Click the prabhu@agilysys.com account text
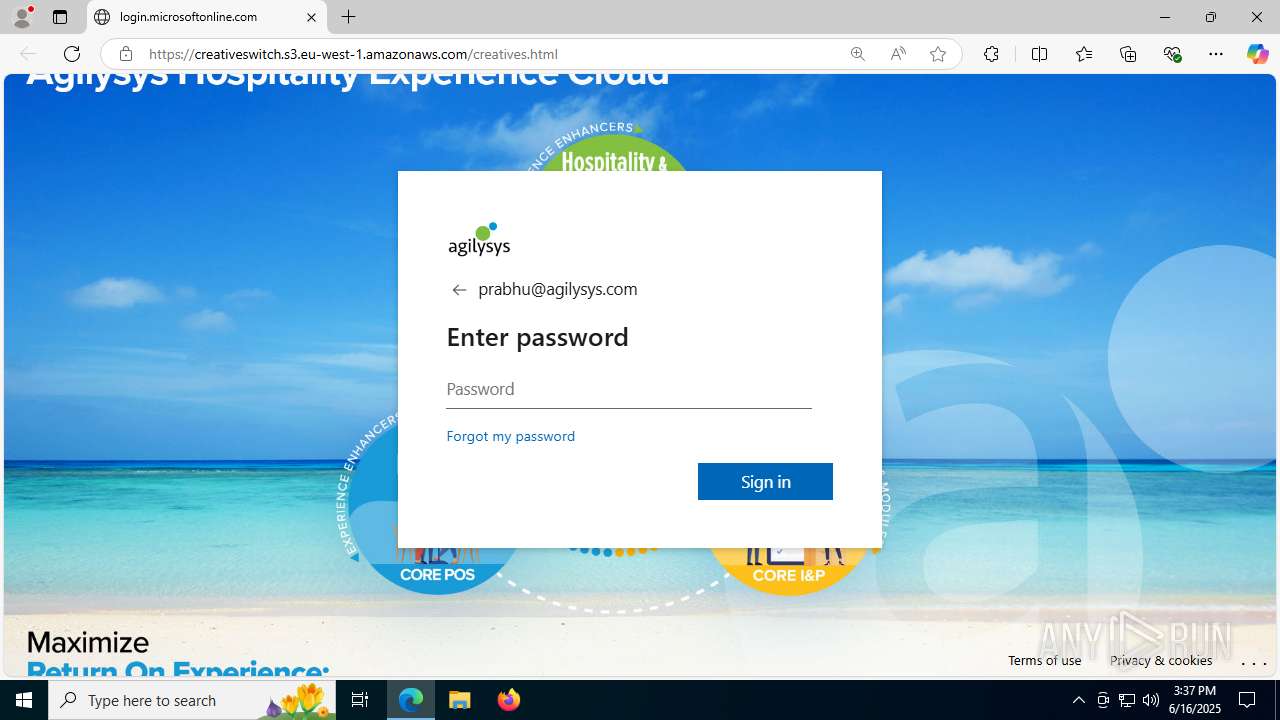Viewport: 1280px width, 720px height. 558,289
